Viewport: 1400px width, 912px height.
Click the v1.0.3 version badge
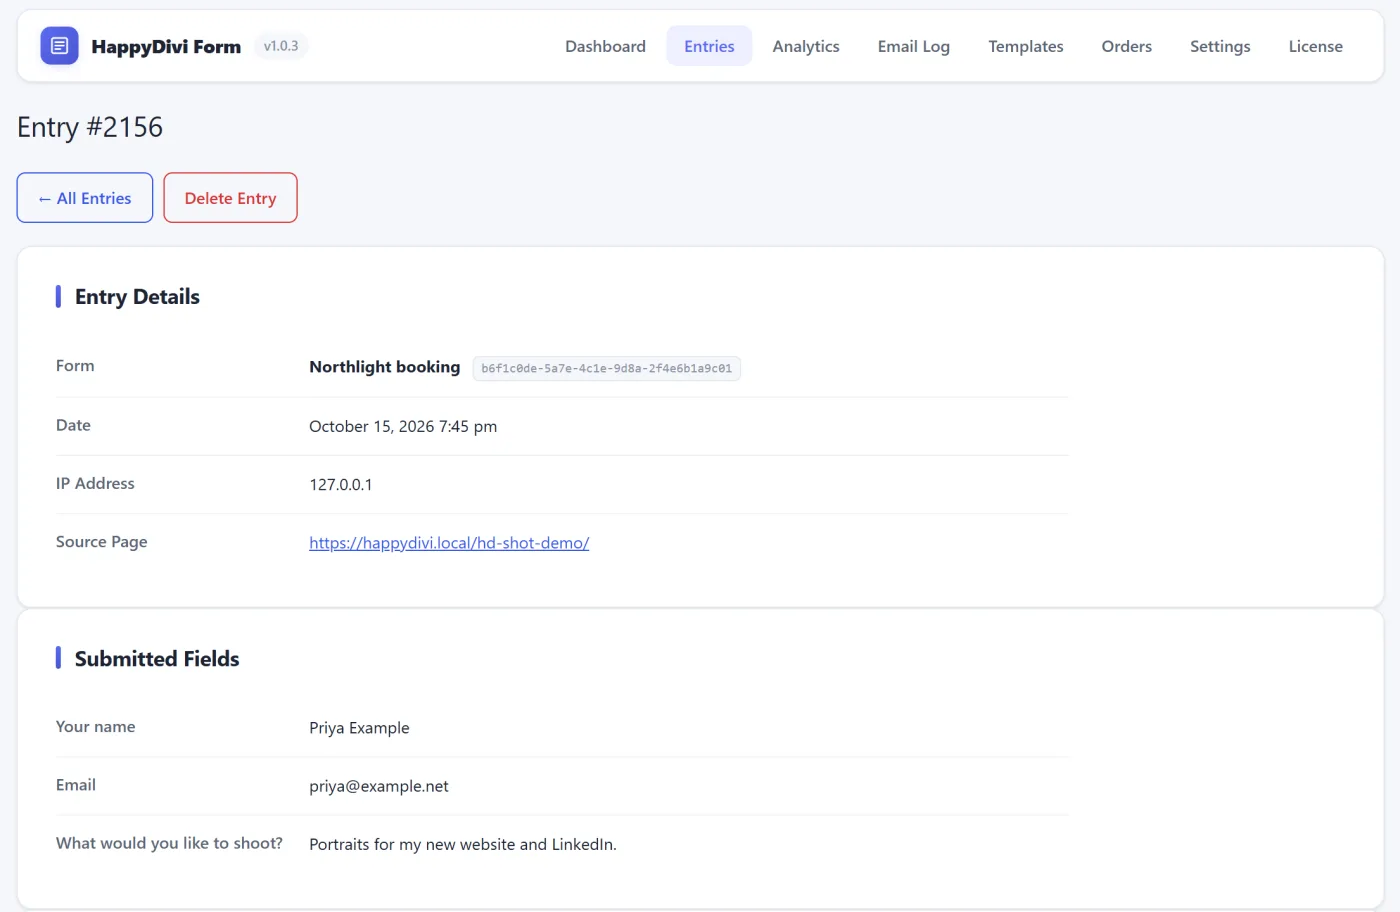click(281, 46)
